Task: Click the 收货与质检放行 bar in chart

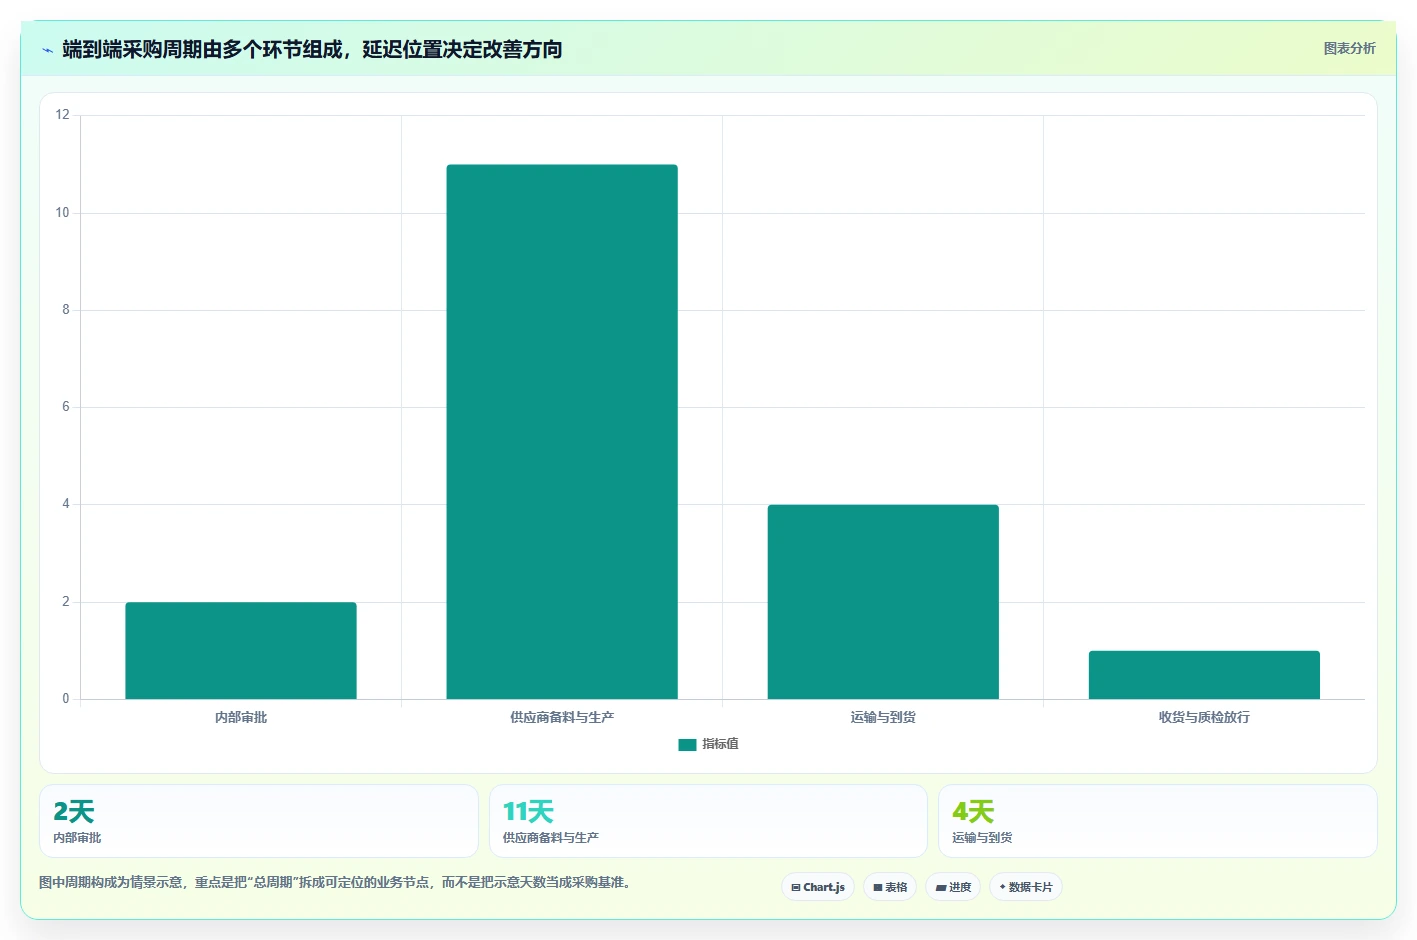Action: click(x=1204, y=675)
